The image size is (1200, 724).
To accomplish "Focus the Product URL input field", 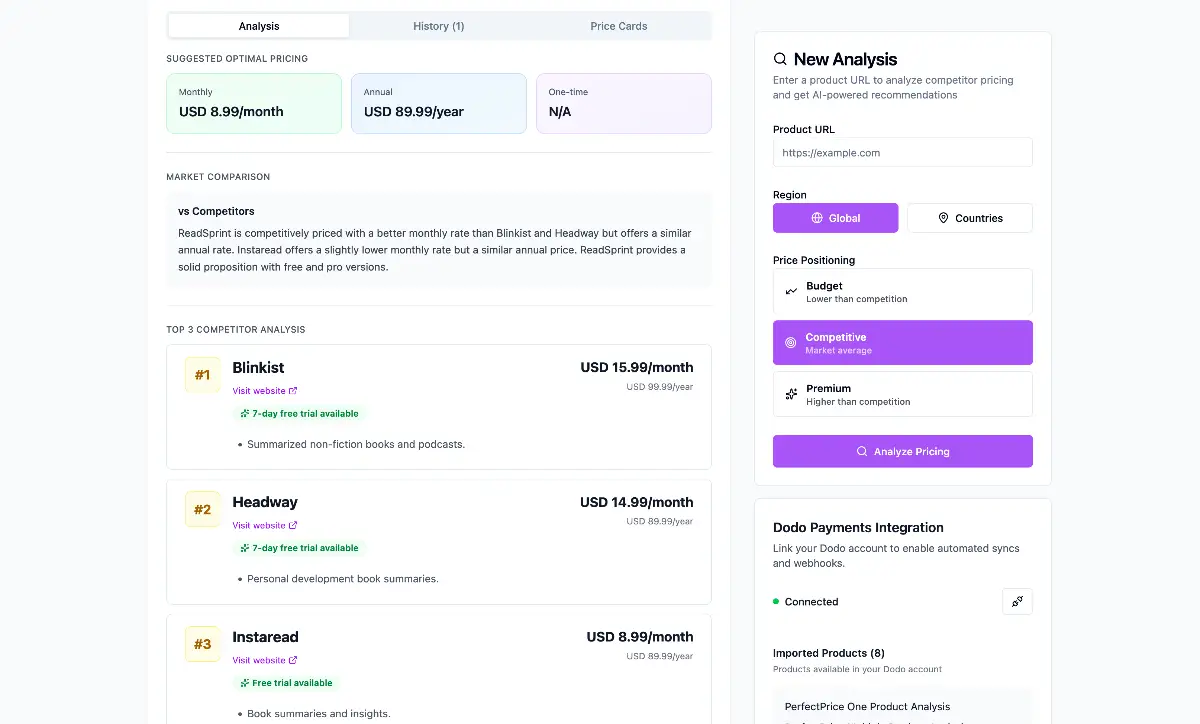I will point(902,153).
